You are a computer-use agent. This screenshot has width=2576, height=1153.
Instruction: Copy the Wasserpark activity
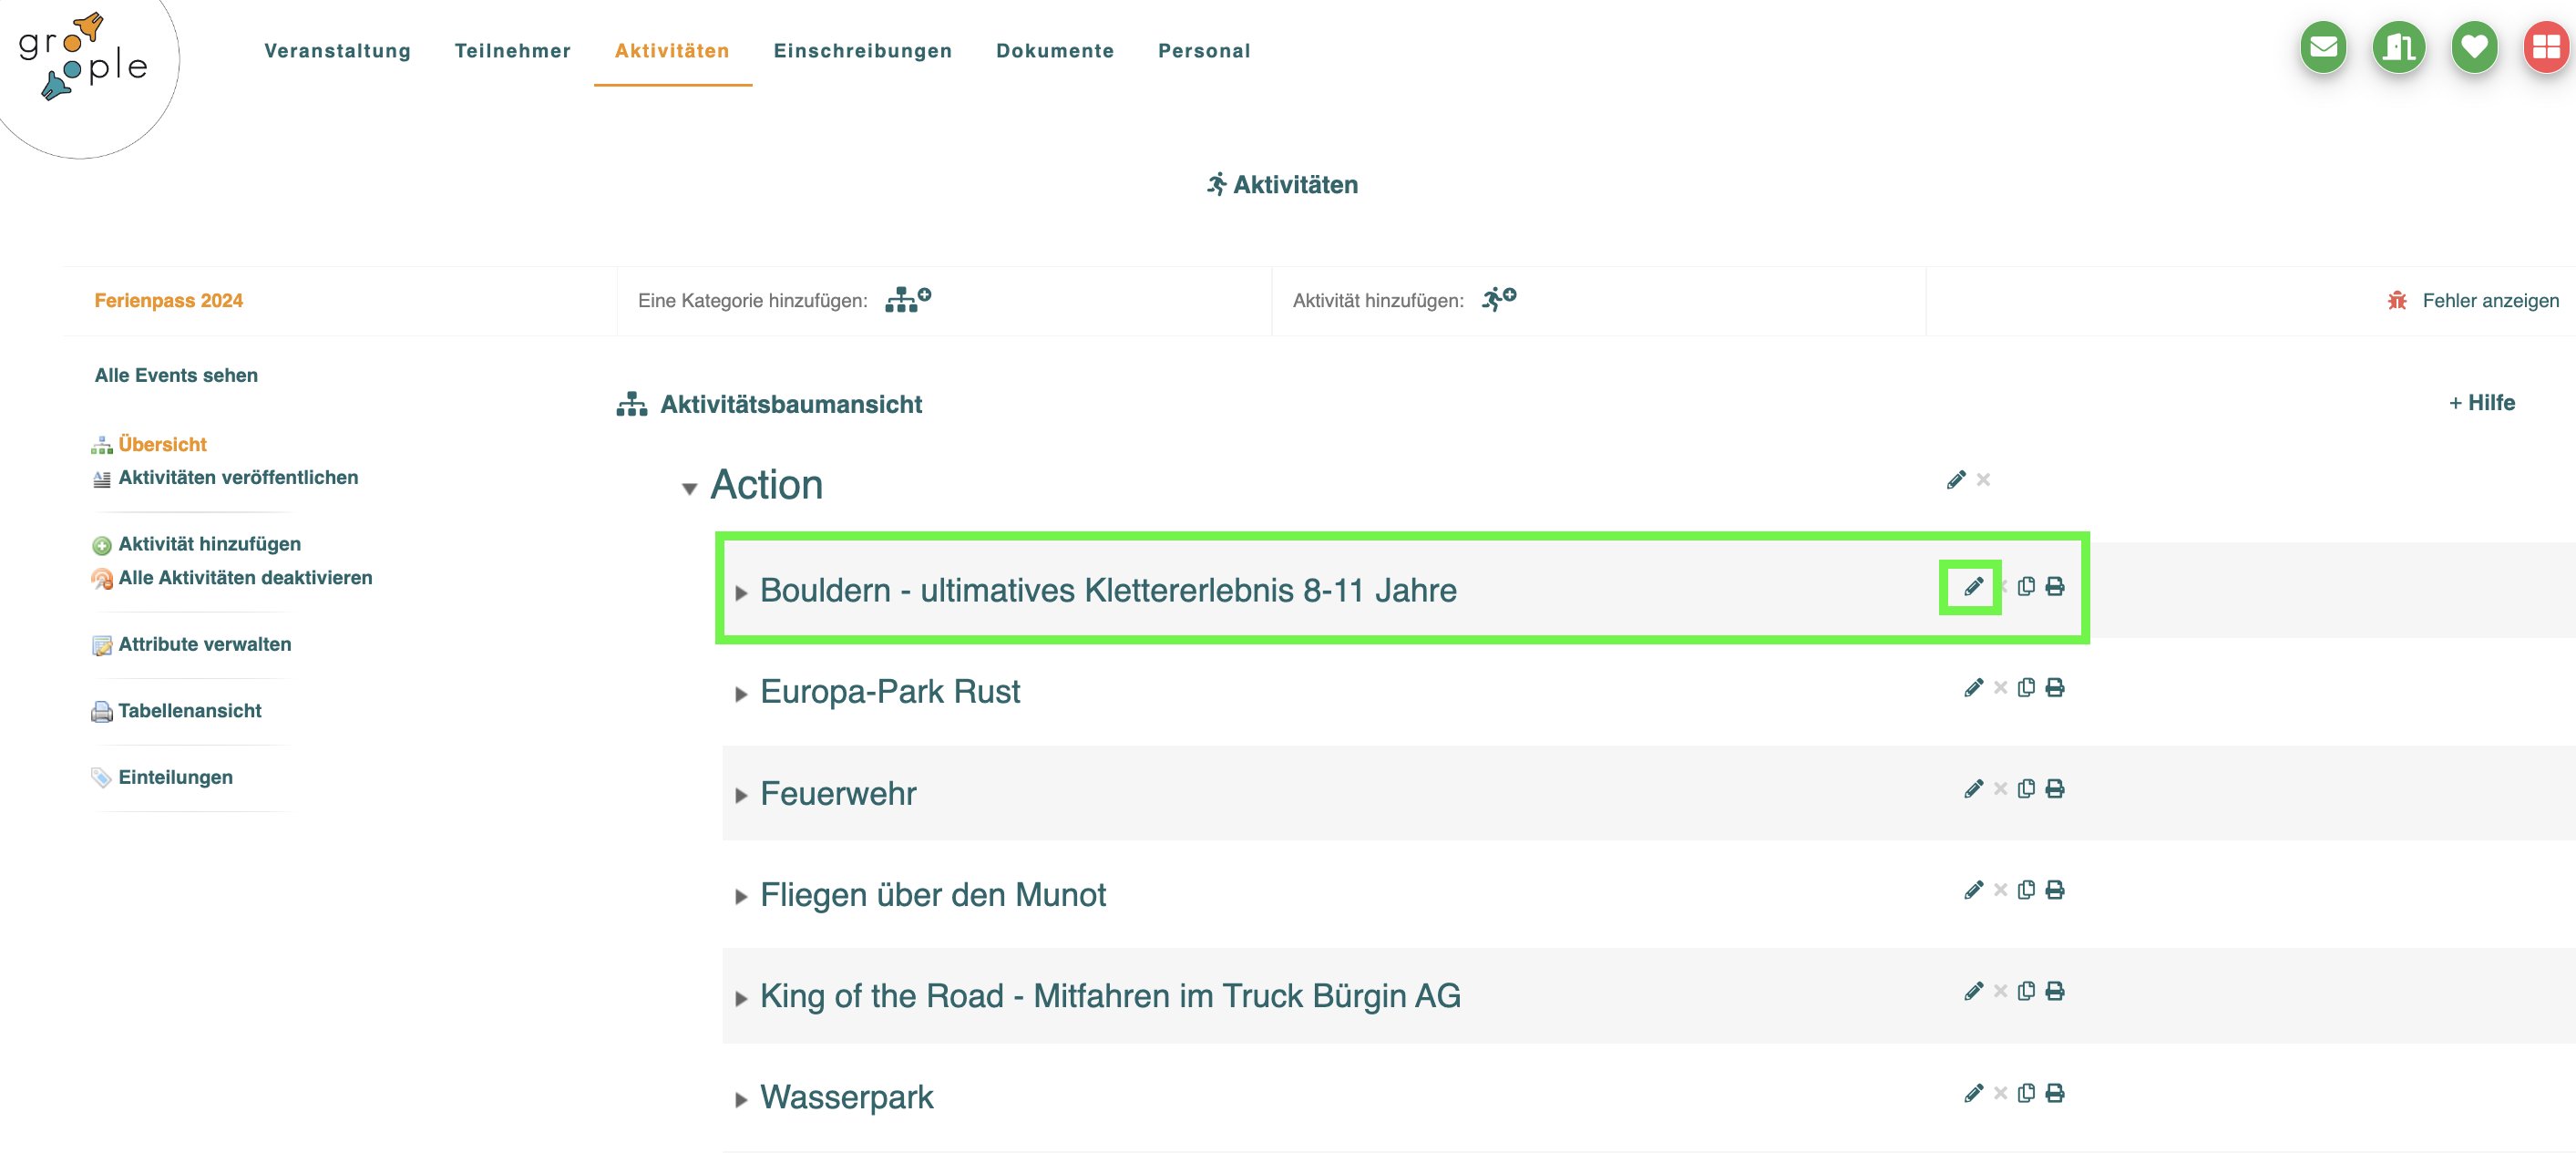[x=2026, y=1093]
